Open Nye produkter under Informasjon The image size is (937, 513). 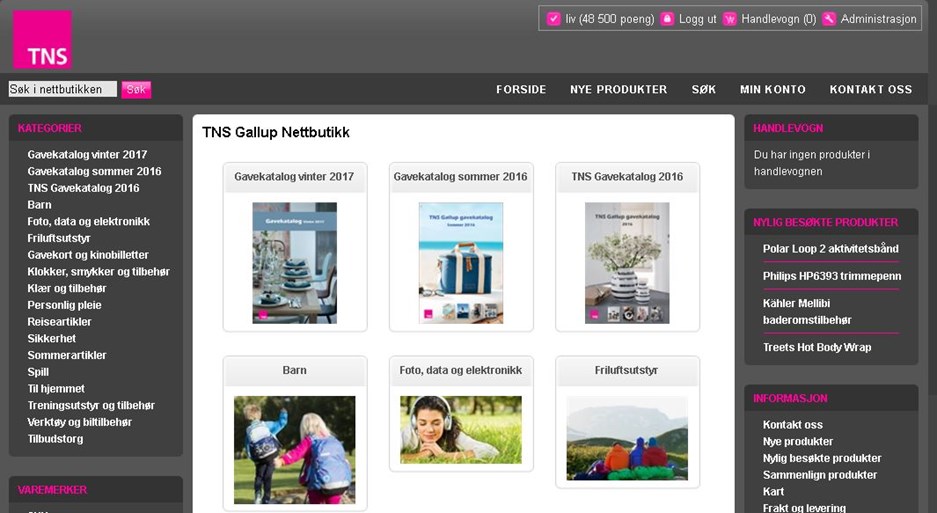[798, 441]
